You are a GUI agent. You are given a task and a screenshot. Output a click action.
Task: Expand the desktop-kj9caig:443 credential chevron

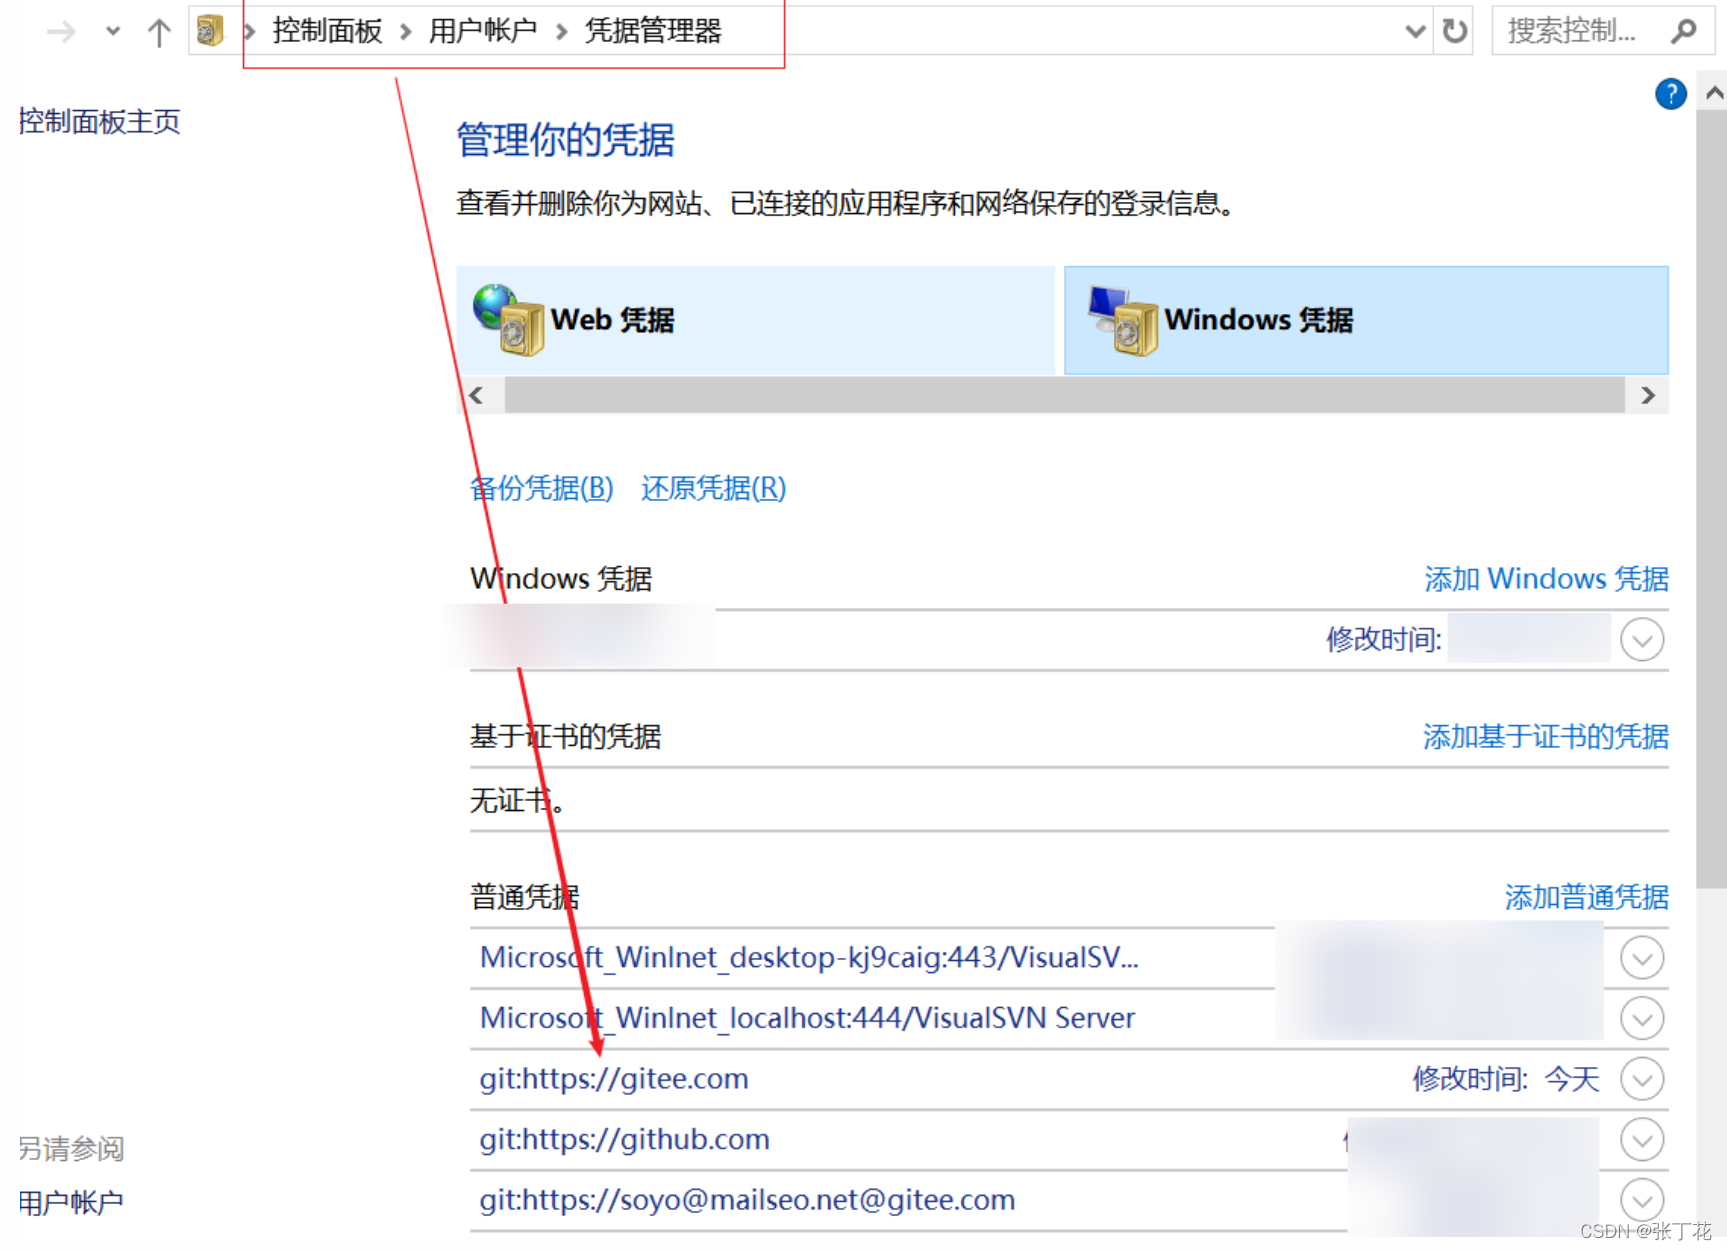[x=1641, y=958]
